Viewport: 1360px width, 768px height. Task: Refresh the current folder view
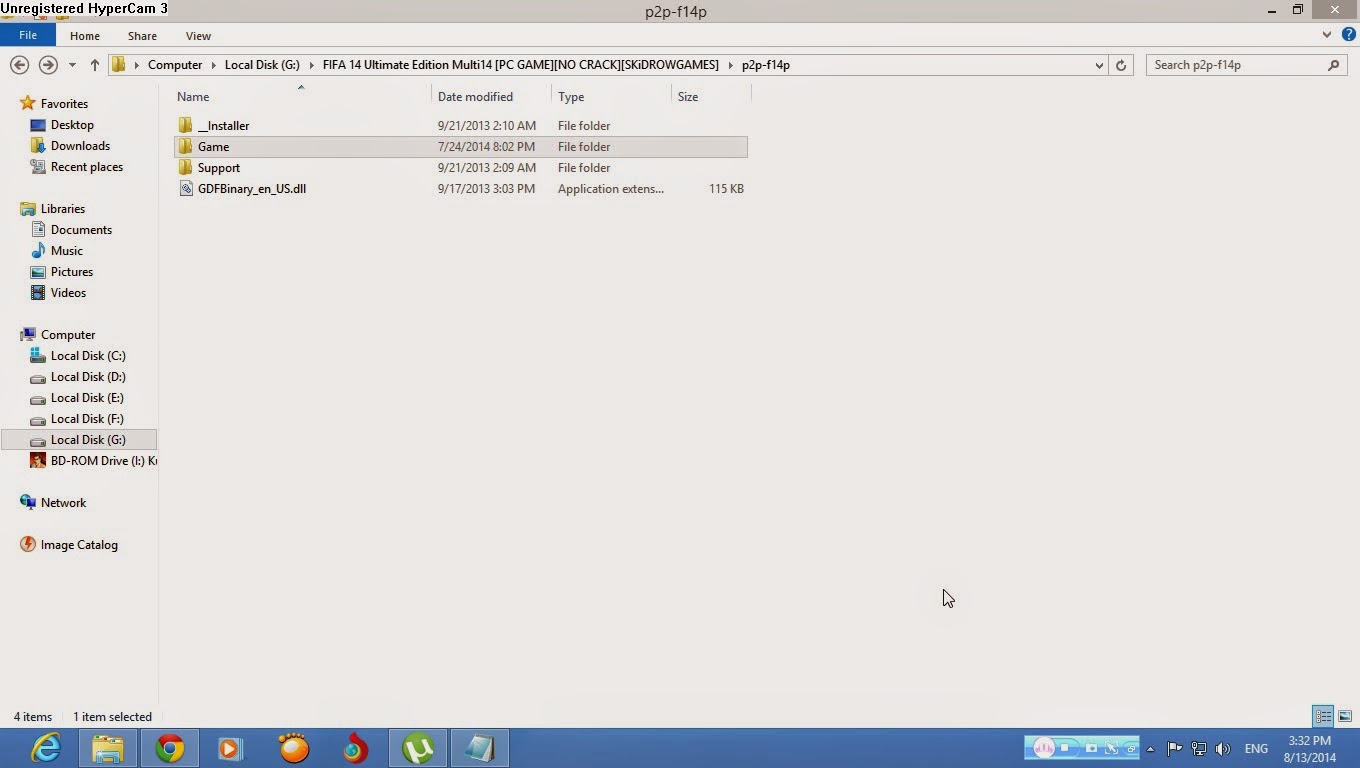[x=1121, y=65]
